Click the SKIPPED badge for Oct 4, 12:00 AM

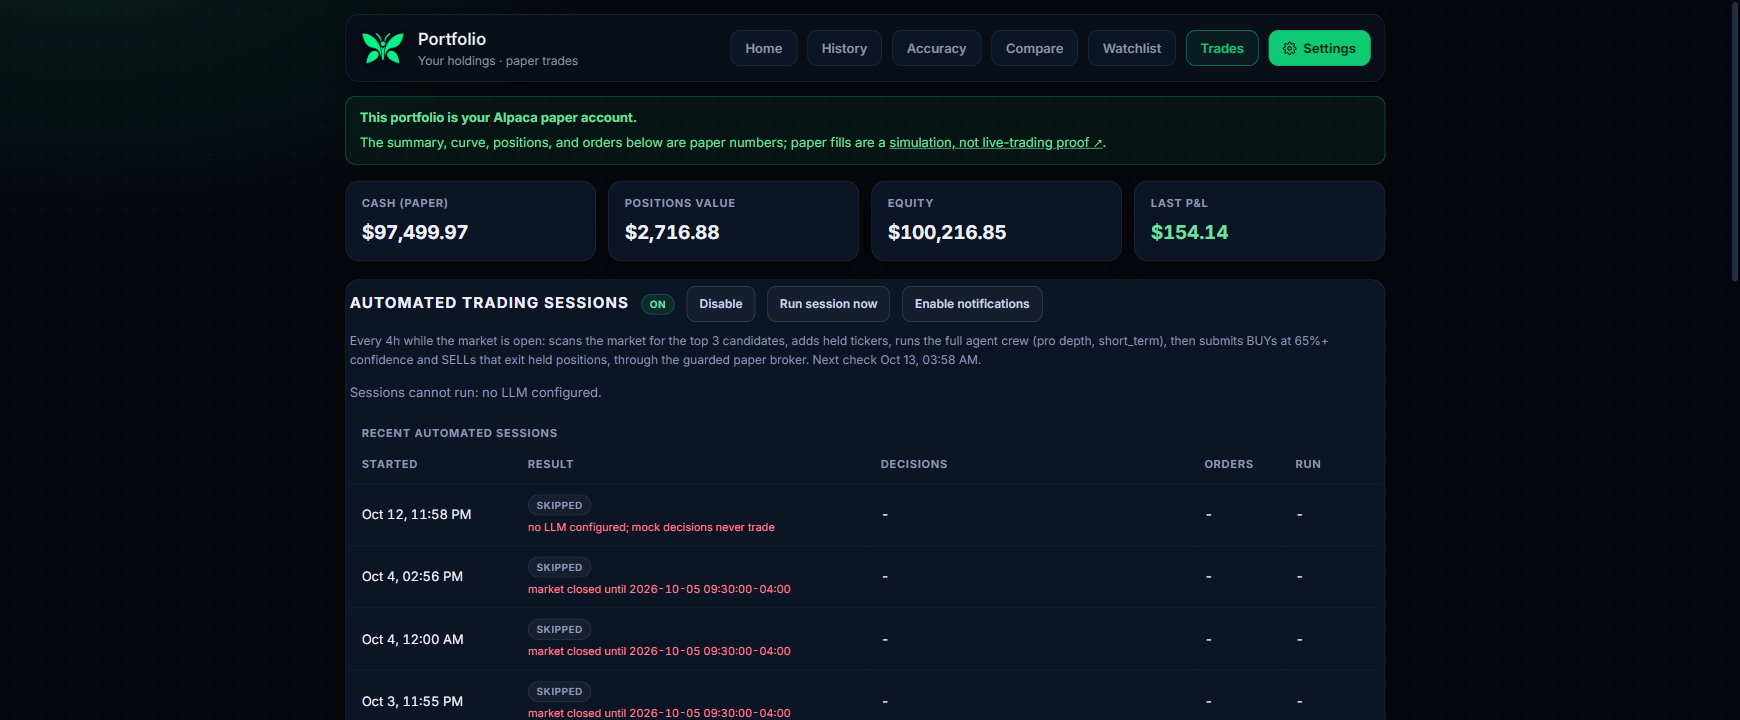click(559, 629)
